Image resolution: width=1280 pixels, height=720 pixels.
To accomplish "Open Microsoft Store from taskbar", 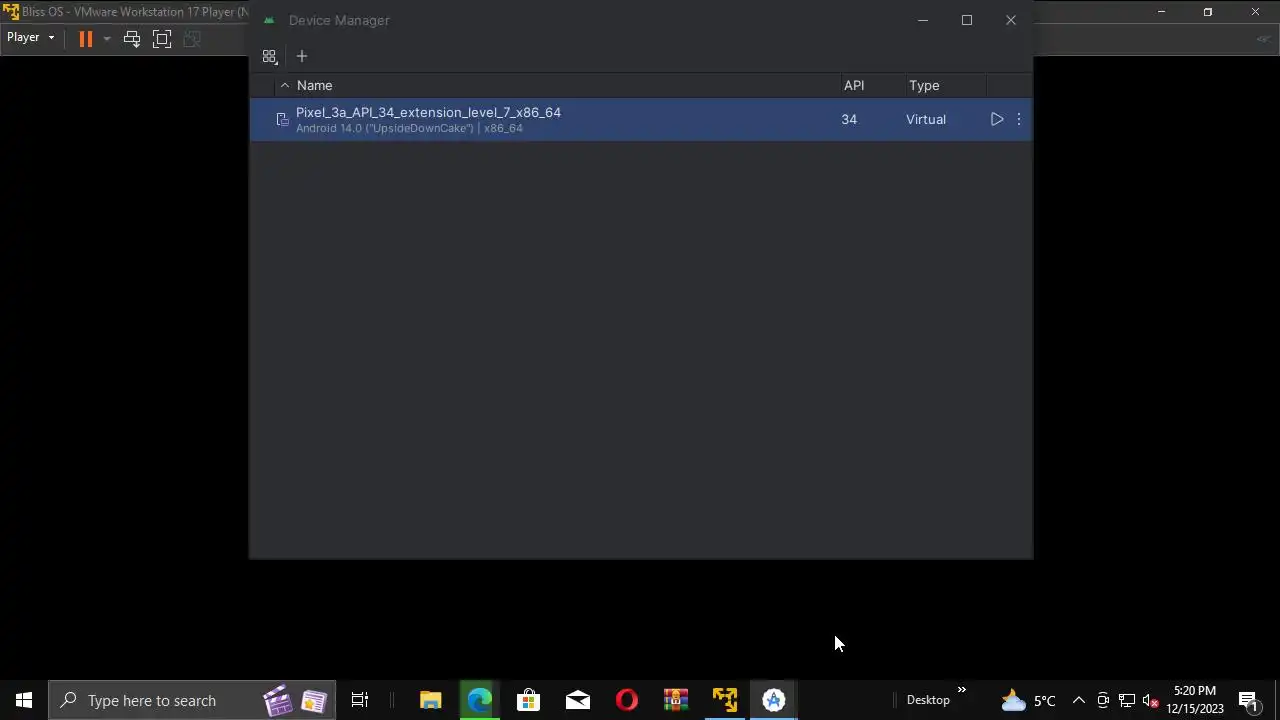I will pyautogui.click(x=528, y=700).
